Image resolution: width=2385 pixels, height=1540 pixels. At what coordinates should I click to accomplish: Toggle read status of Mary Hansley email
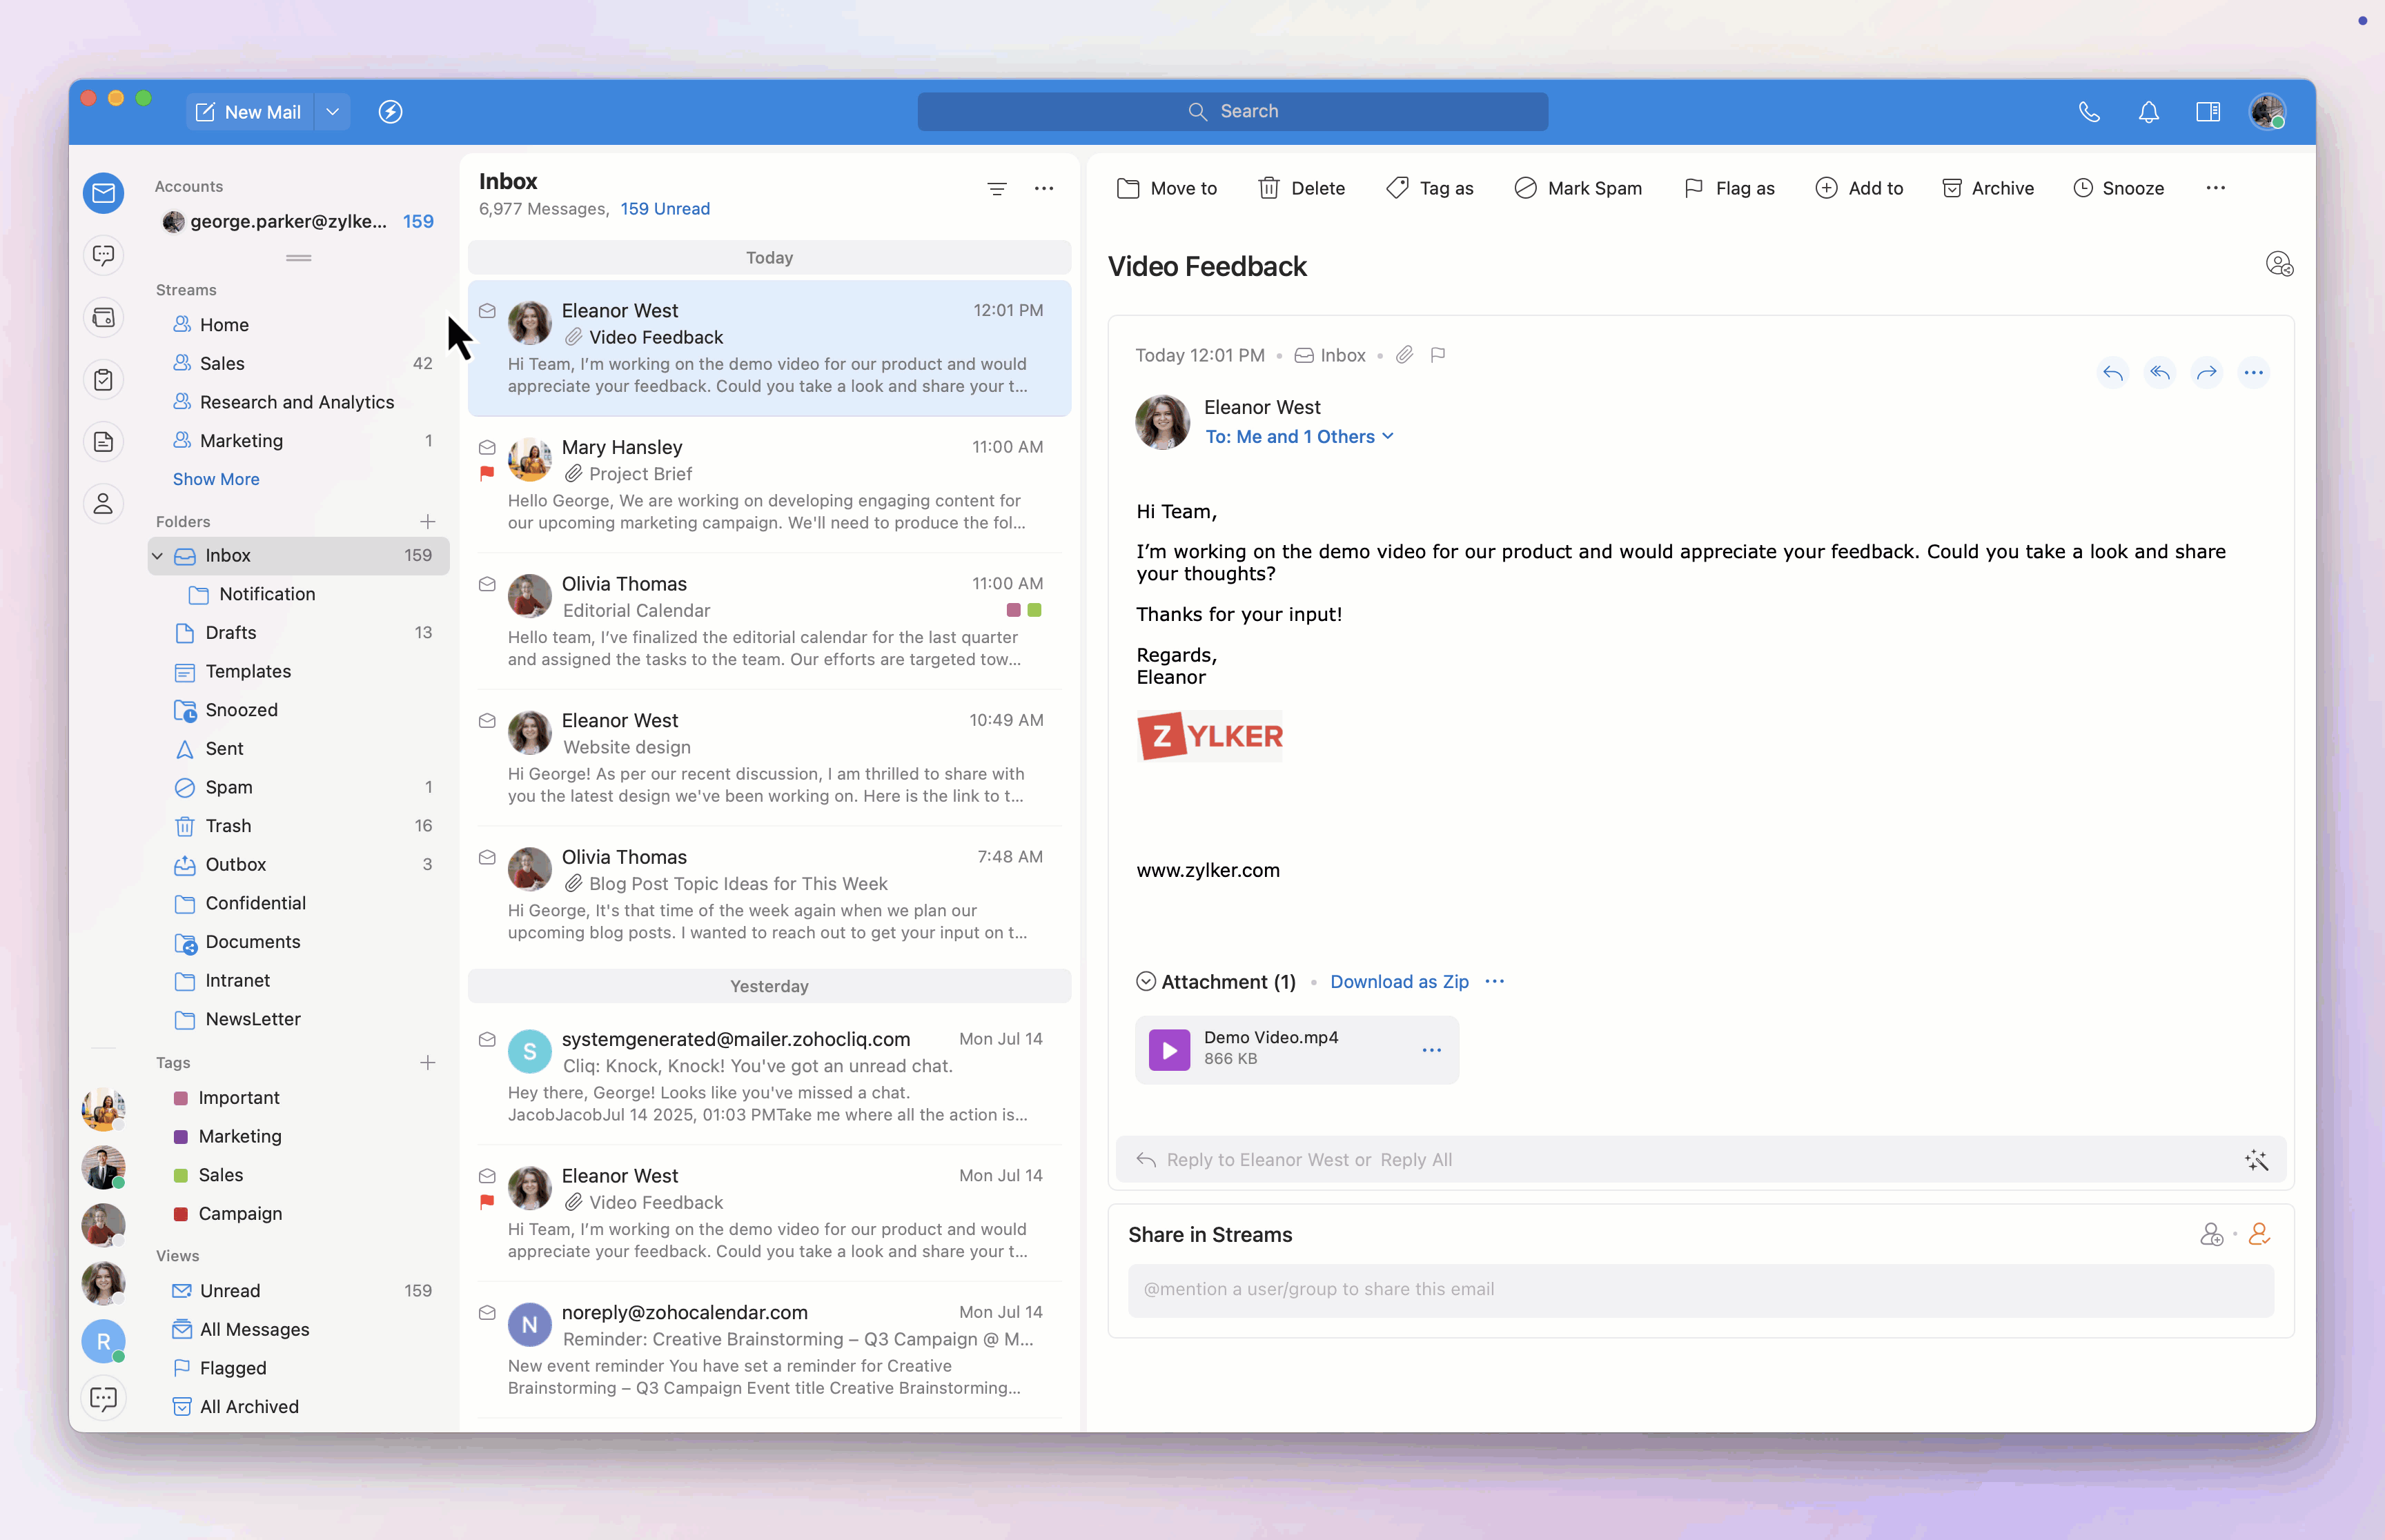(487, 447)
